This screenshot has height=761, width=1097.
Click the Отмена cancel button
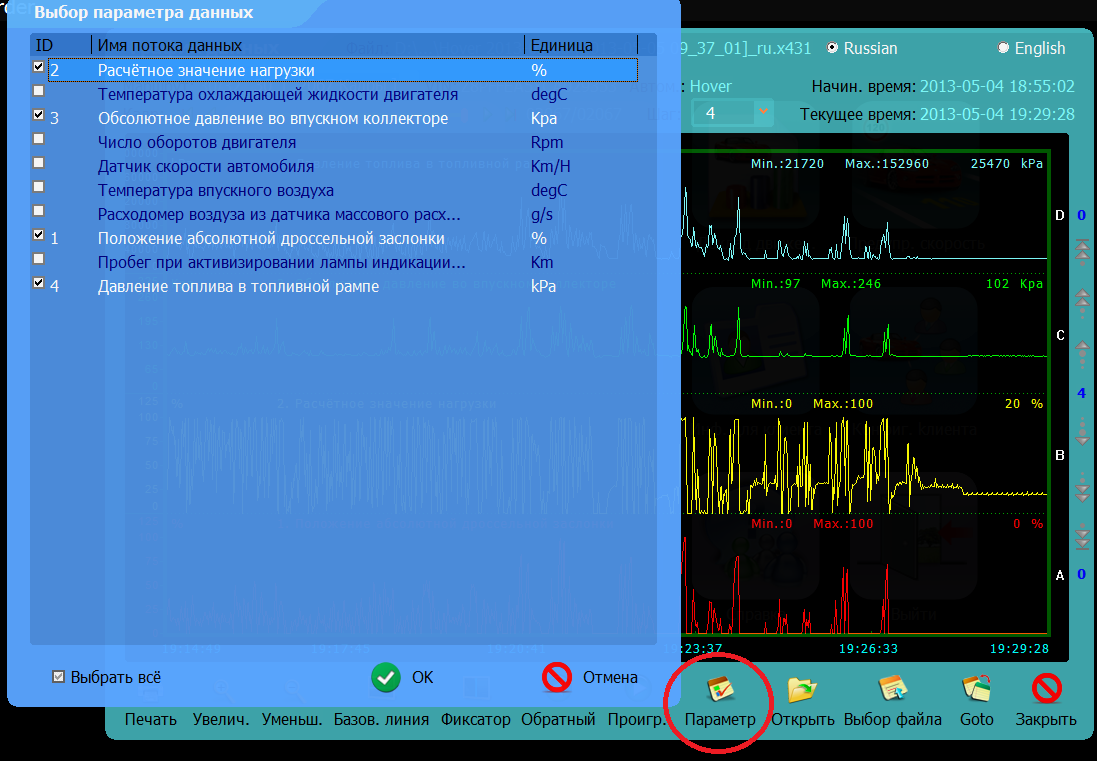click(590, 677)
